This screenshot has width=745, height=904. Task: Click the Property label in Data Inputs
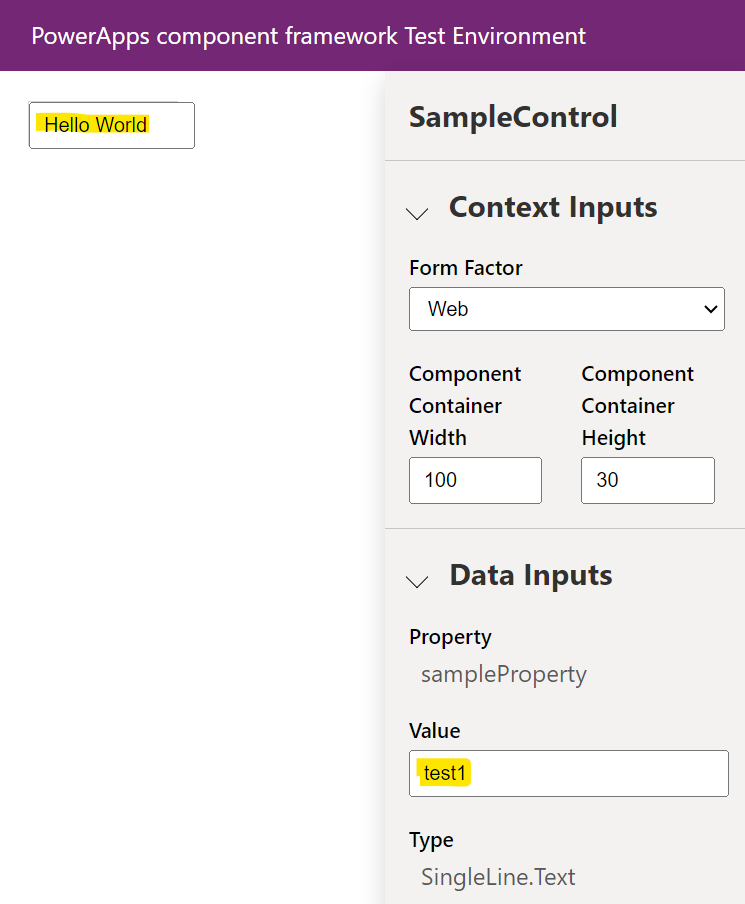coord(450,637)
